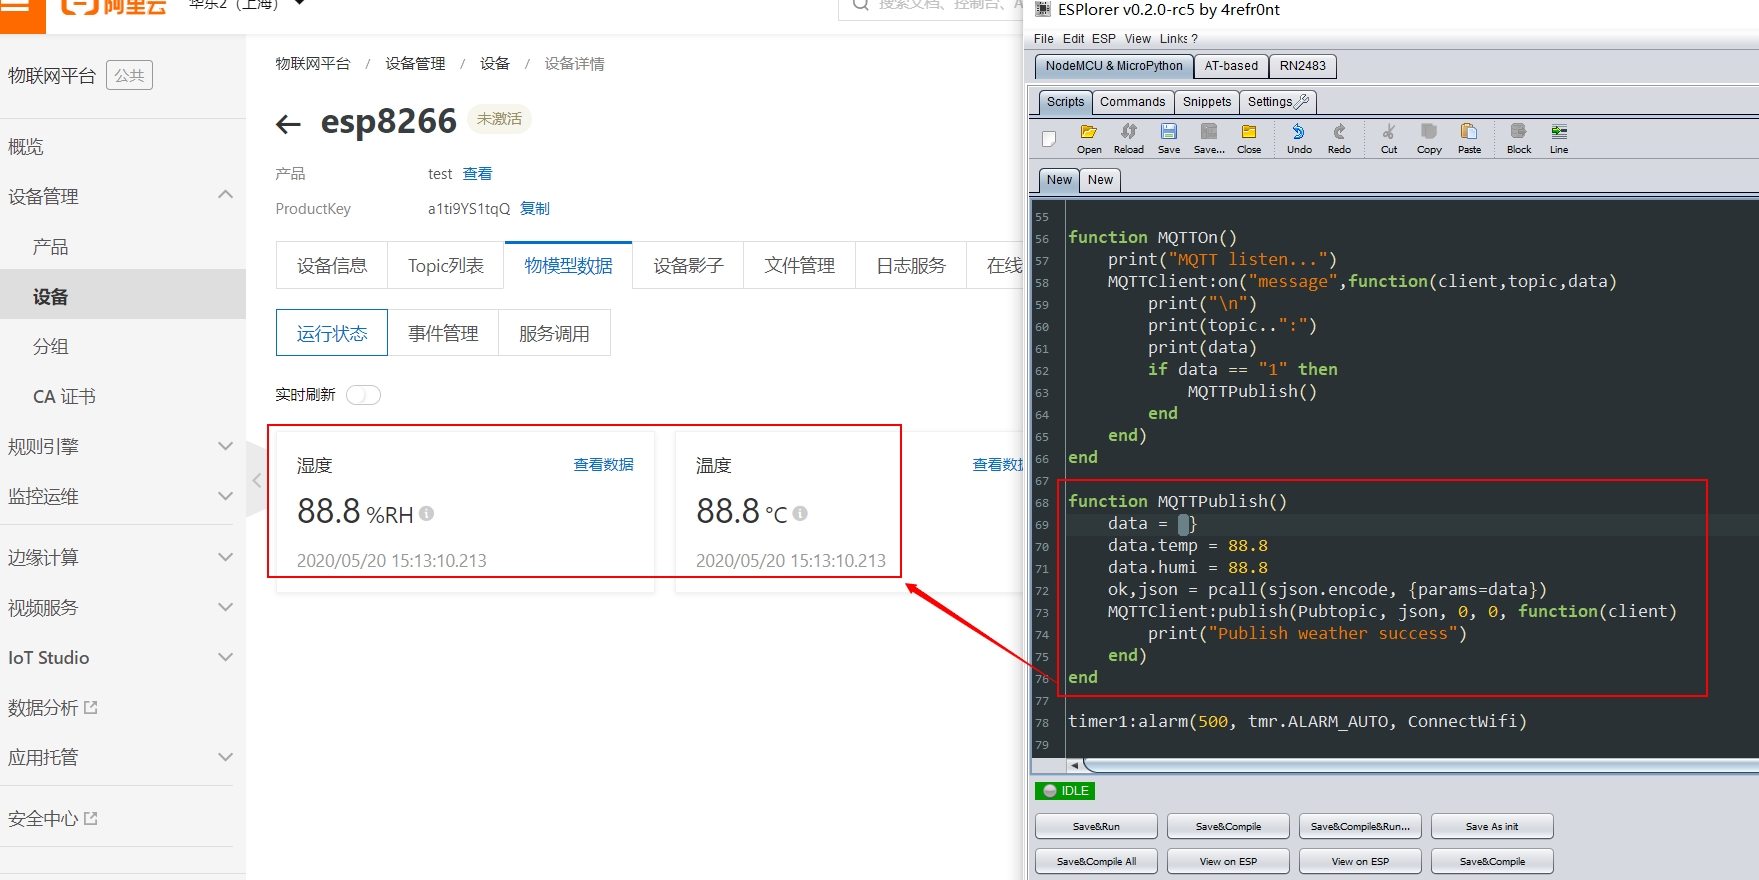Image resolution: width=1759 pixels, height=880 pixels.
Task: Click left arrow of editor horizontal scrollbar
Action: pos(1075,765)
